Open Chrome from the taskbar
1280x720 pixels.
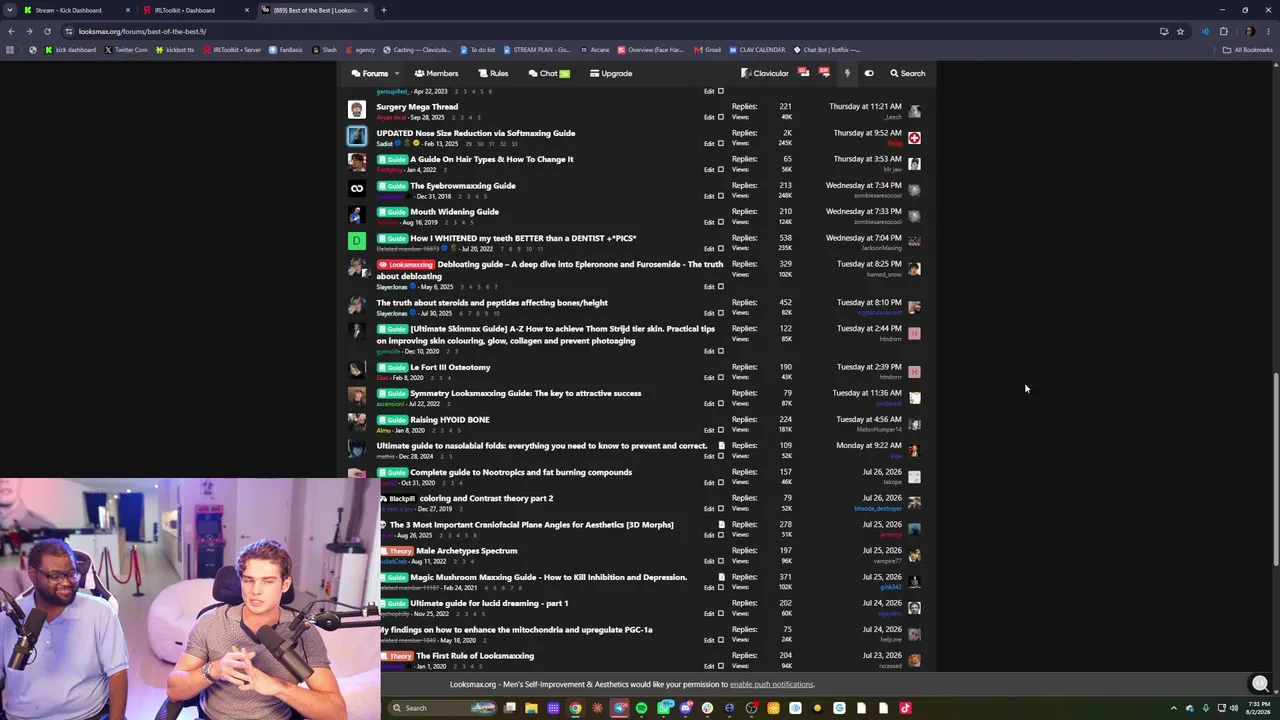575,708
